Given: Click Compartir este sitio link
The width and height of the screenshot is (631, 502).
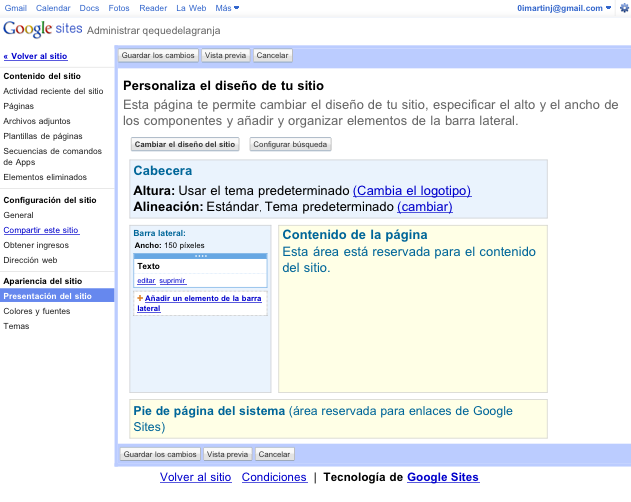Looking at the screenshot, I should click(x=41, y=230).
